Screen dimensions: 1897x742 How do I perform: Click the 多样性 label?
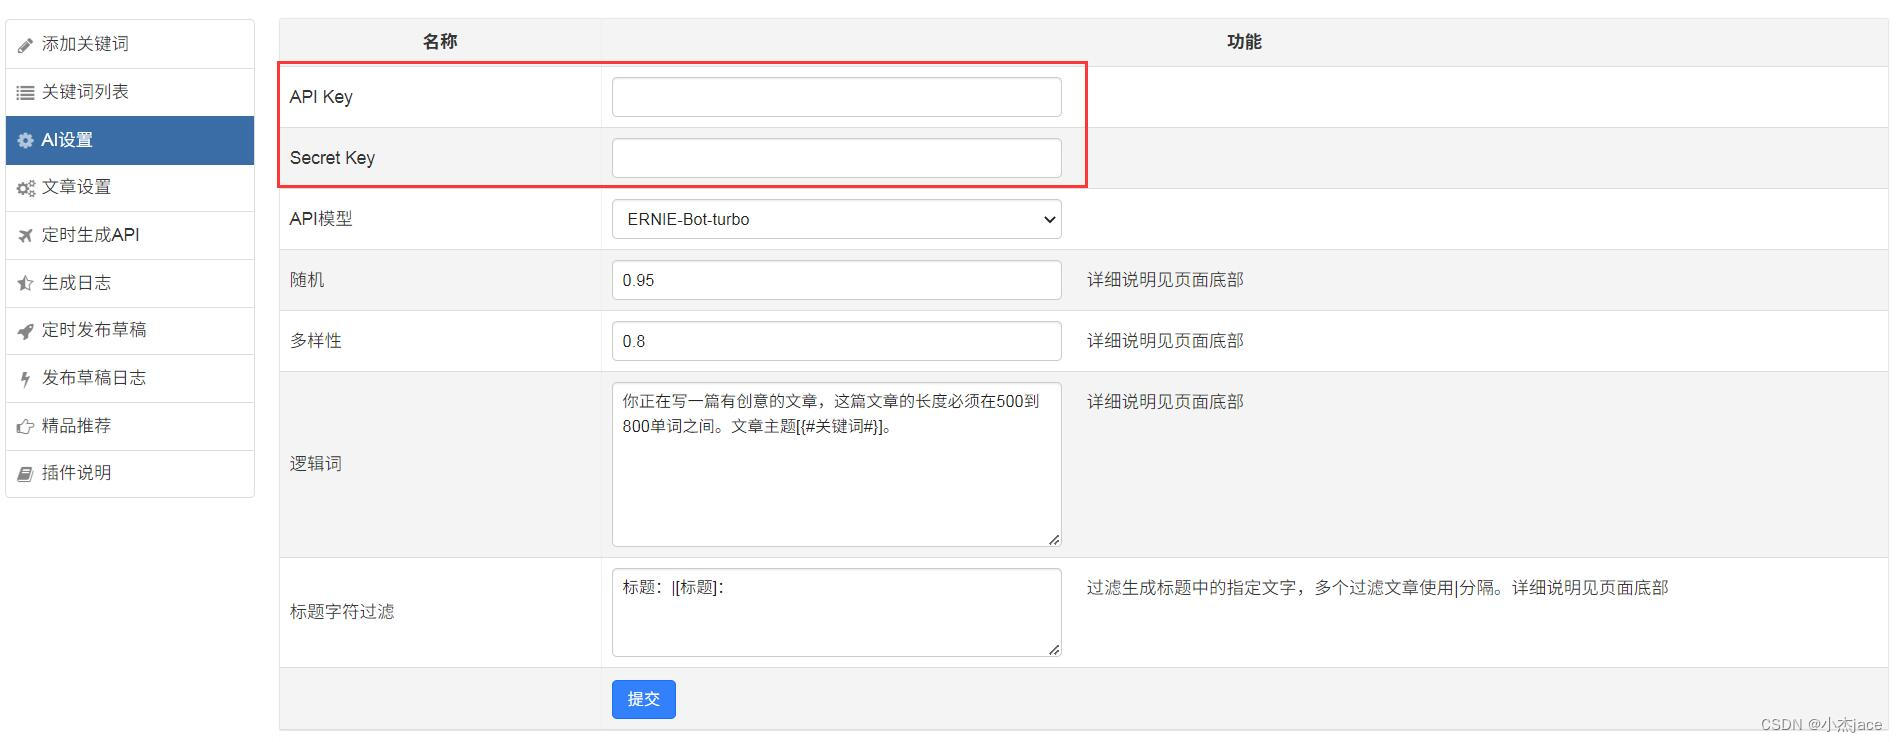316,341
